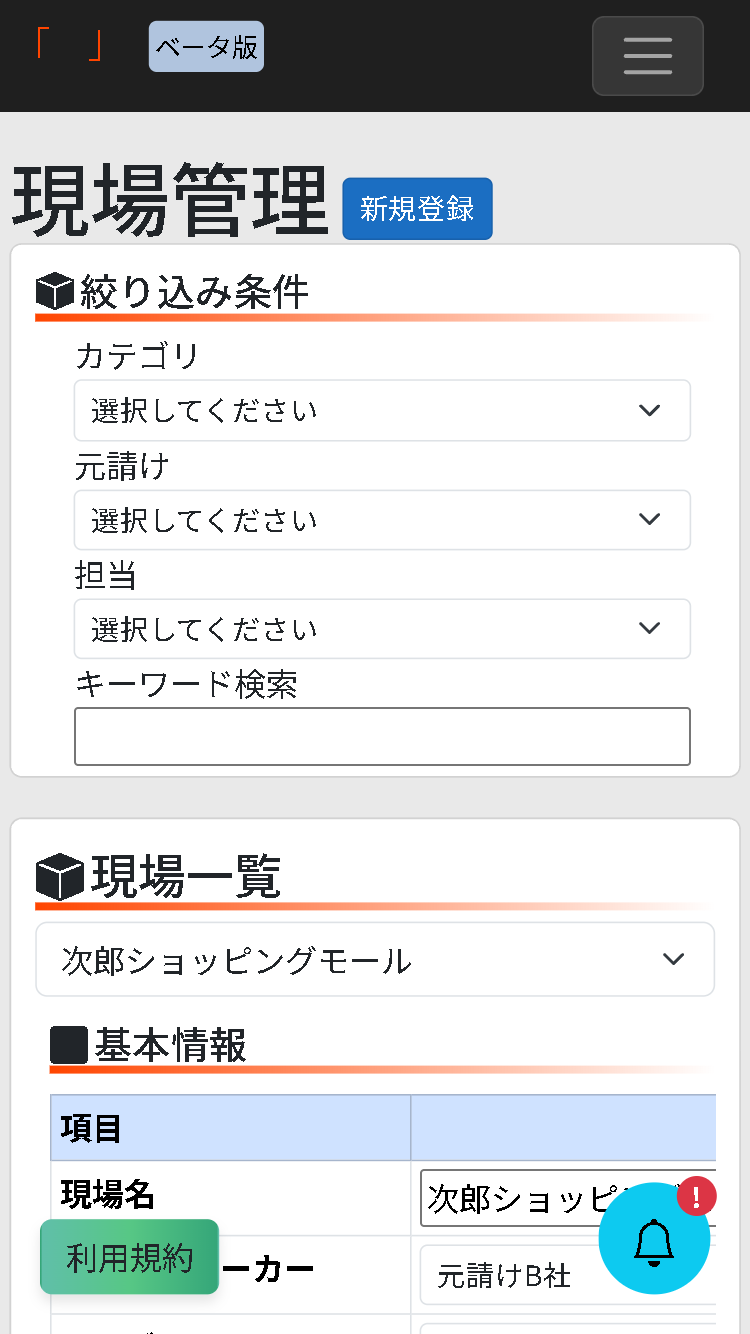Click the chevron on the 担当 selector

(x=649, y=628)
